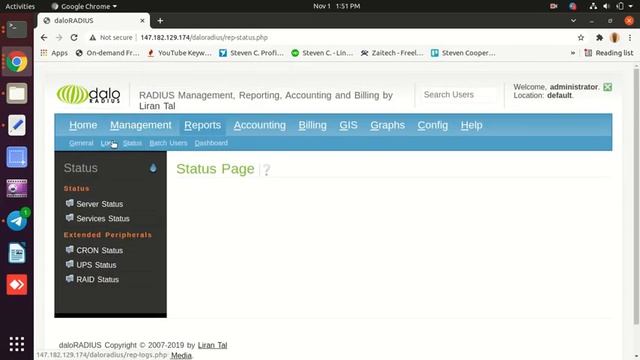640x360 pixels.
Task: Click the browser forward arrow
Action: (x=59, y=38)
